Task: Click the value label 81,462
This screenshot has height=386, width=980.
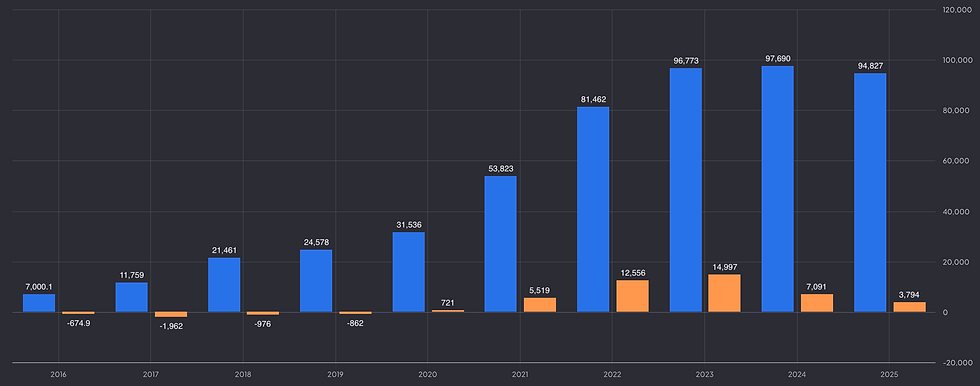Action: pos(593,99)
